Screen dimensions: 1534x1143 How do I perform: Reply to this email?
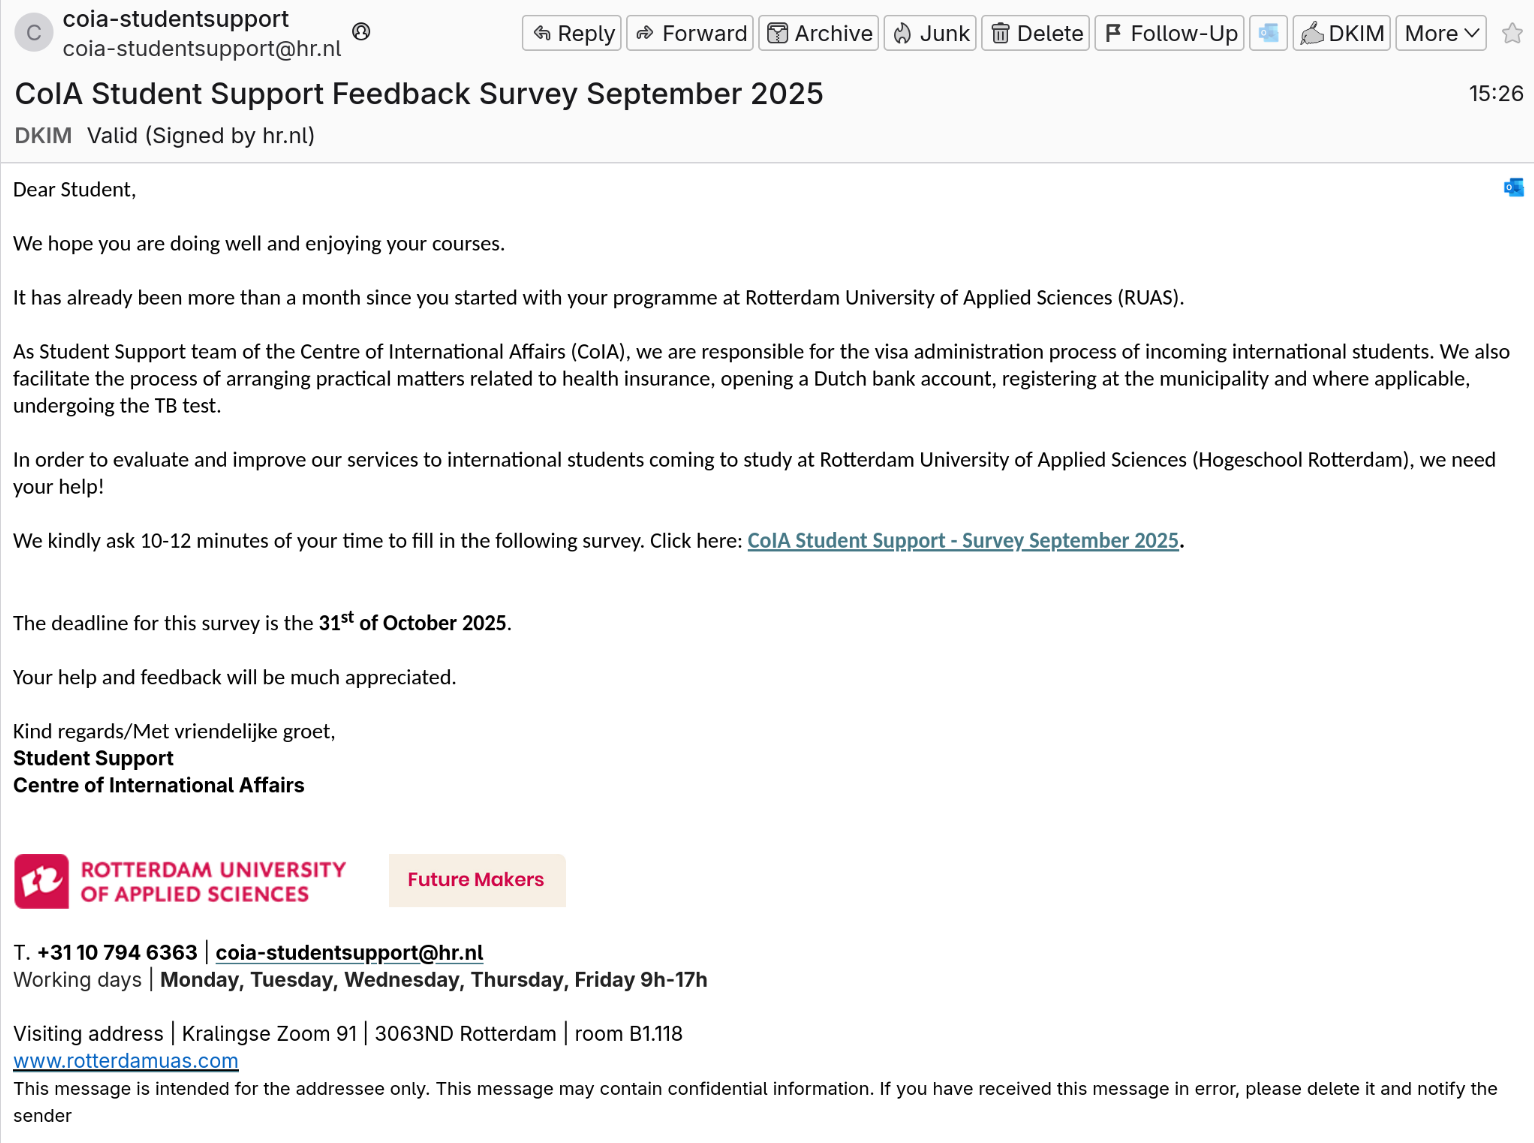(x=572, y=33)
